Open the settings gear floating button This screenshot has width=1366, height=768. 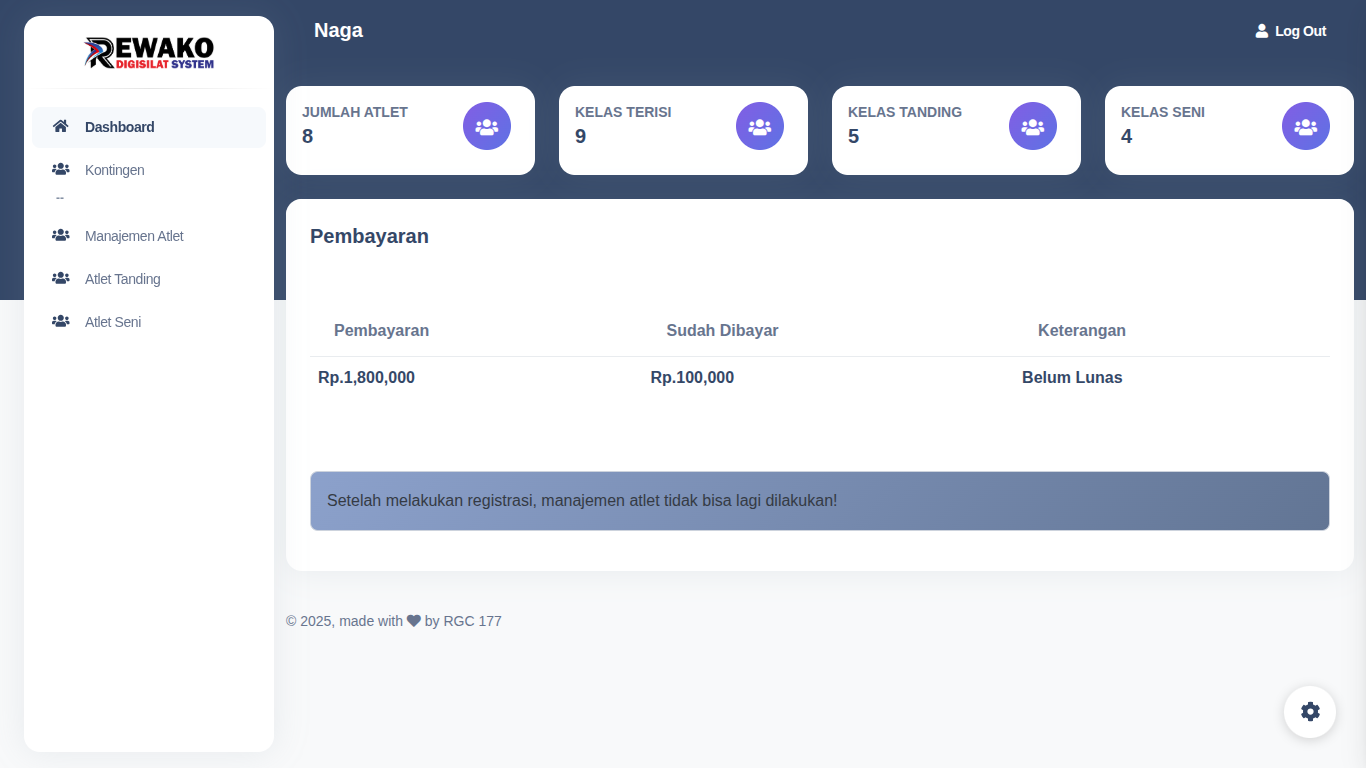(x=1309, y=711)
